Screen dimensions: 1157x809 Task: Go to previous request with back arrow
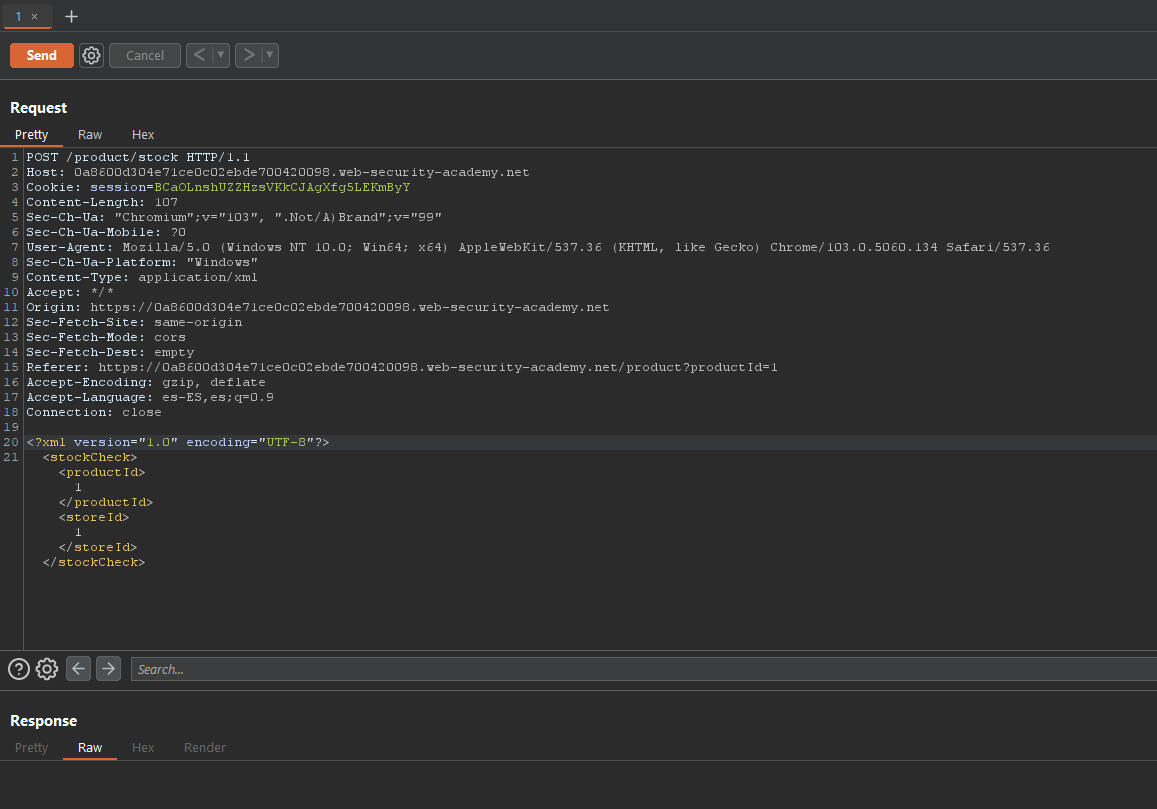pyautogui.click(x=199, y=55)
